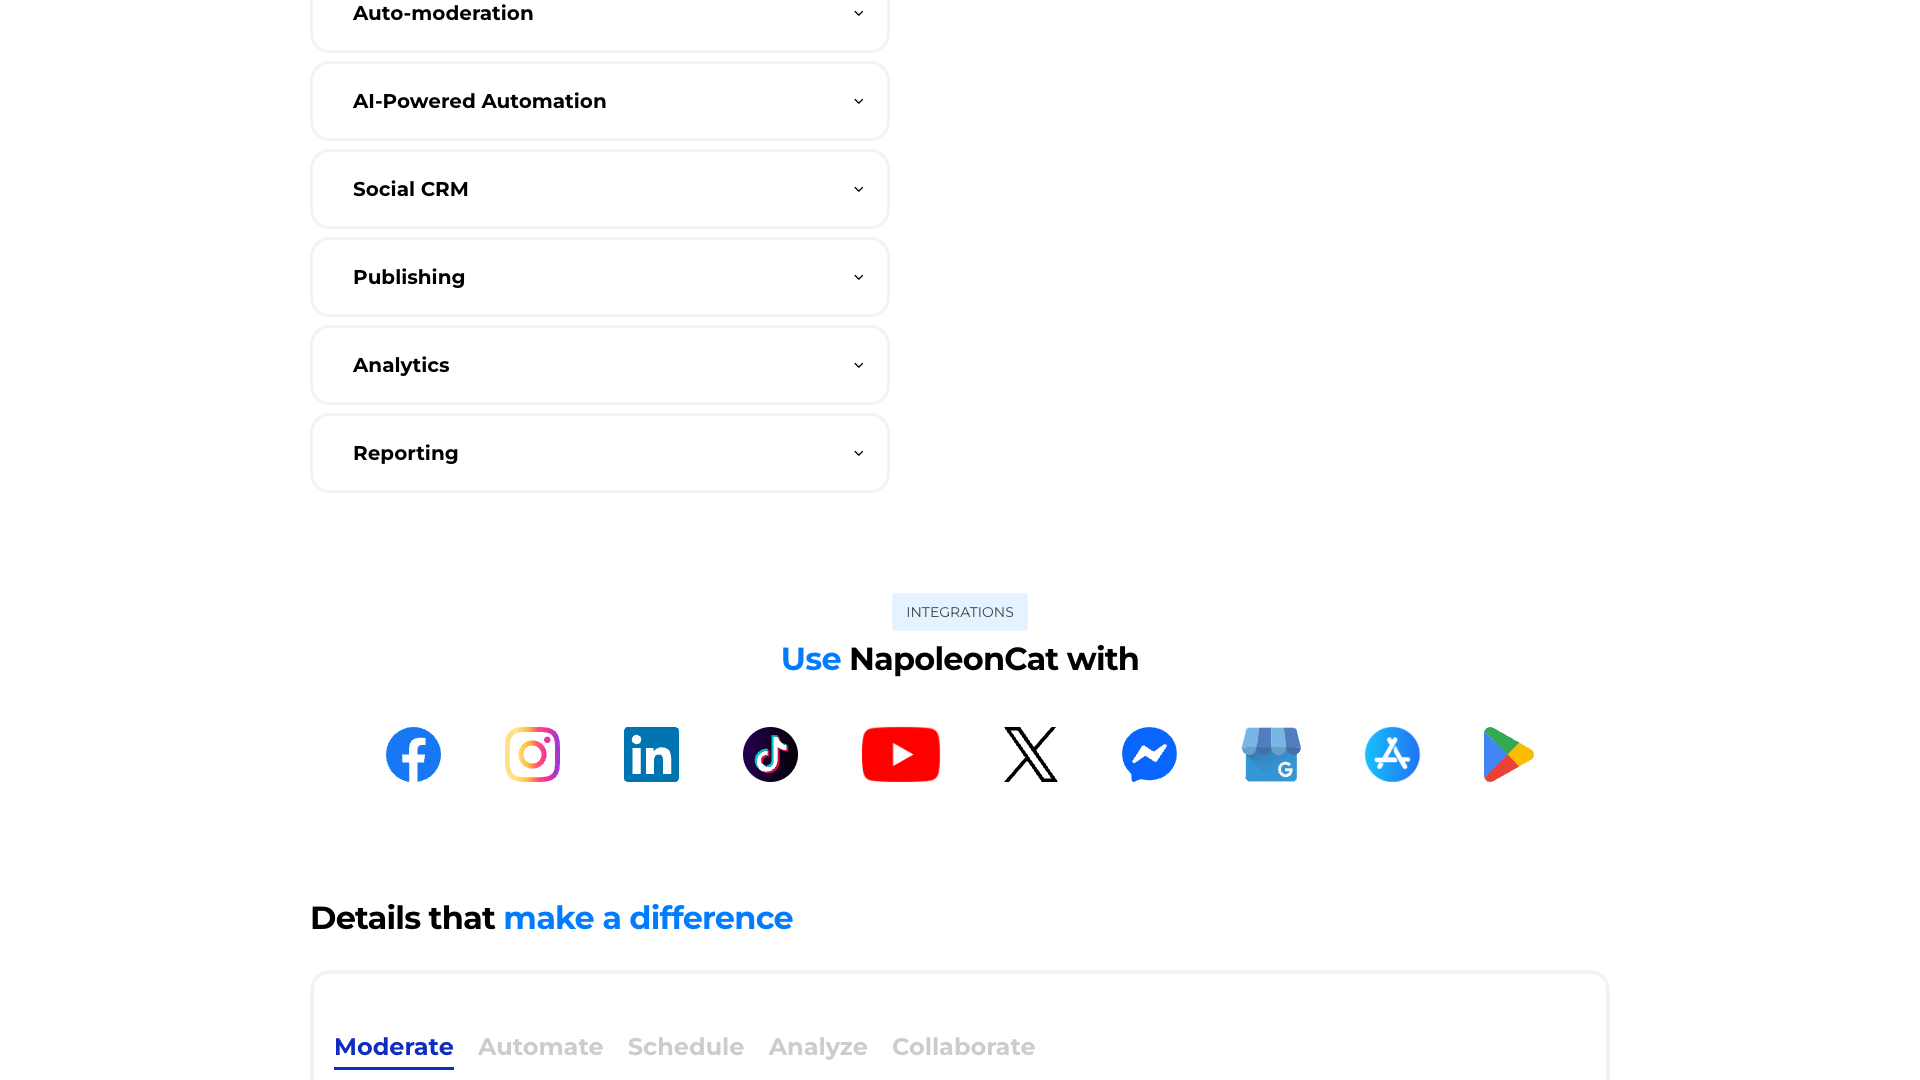Click the App Store integration icon
Viewport: 1920px width, 1080px height.
point(1391,754)
